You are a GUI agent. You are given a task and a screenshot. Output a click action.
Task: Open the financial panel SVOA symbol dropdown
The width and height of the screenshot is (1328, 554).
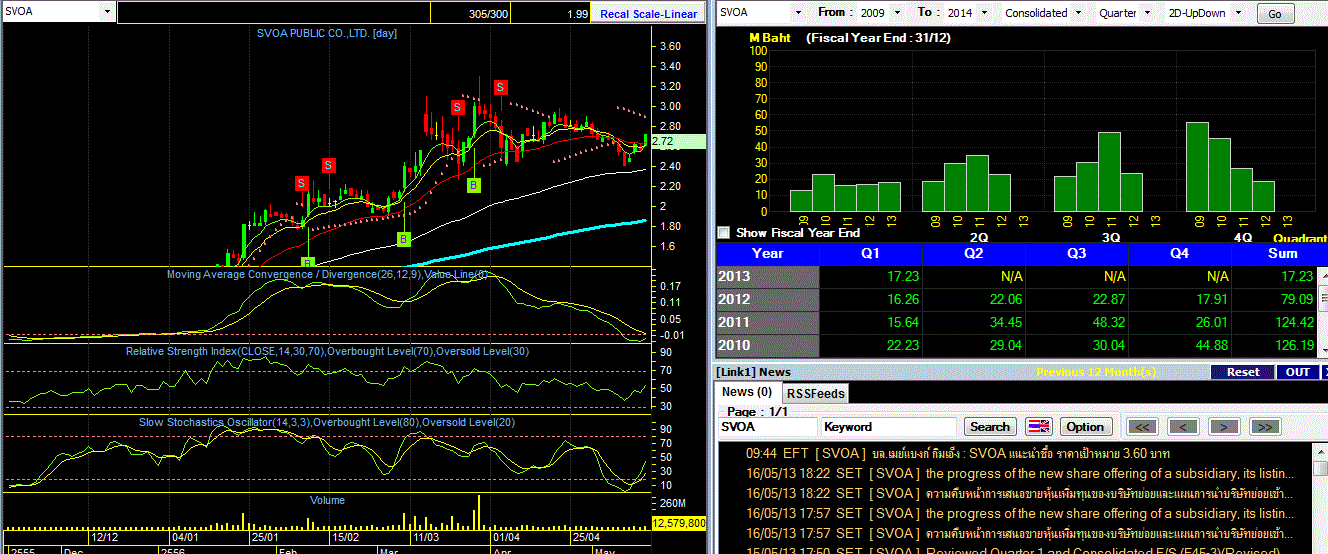(x=797, y=13)
